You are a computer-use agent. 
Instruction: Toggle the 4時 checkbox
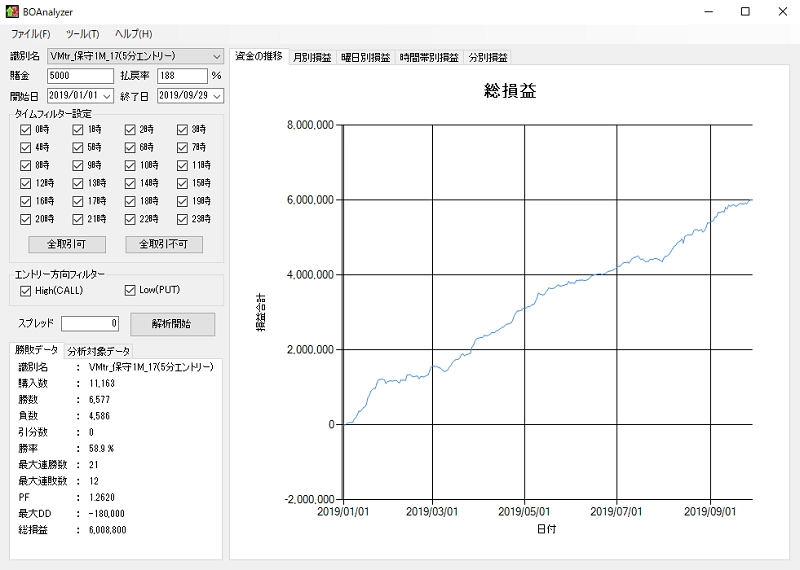(26, 147)
